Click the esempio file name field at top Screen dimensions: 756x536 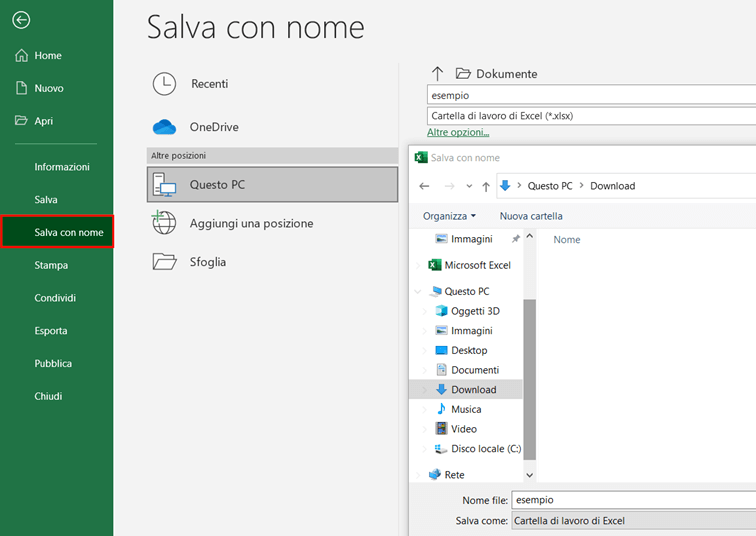[591, 95]
